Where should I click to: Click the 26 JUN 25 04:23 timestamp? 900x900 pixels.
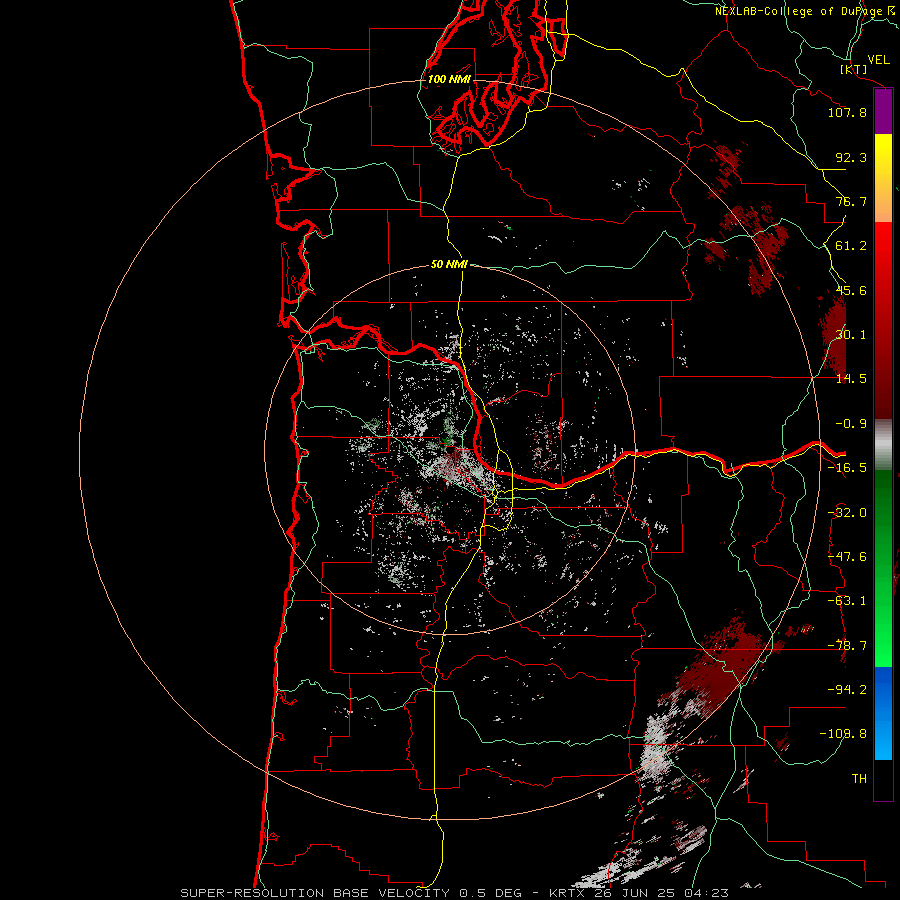point(662,893)
